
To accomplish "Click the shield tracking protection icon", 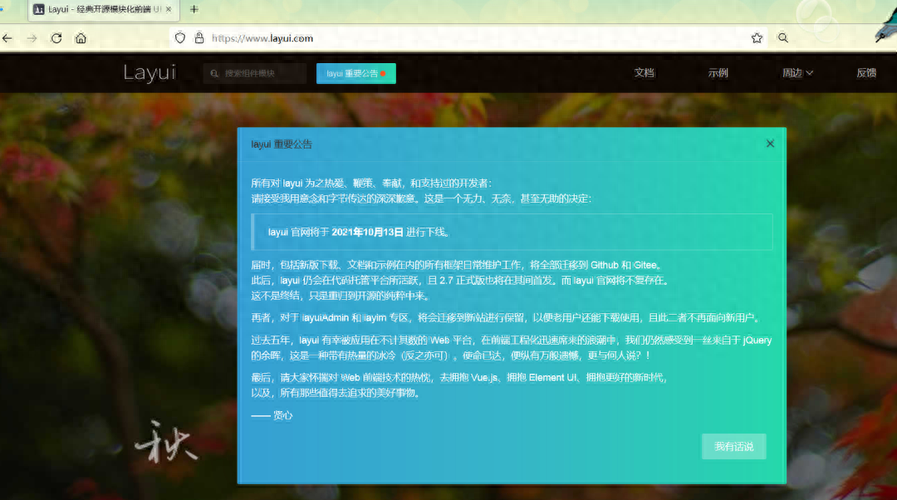I will [x=180, y=38].
